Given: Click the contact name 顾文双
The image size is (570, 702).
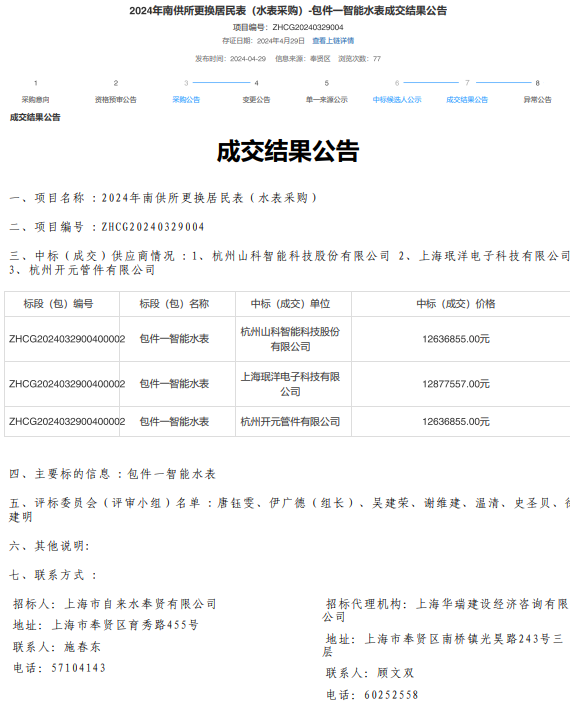Looking at the screenshot, I should tap(395, 673).
